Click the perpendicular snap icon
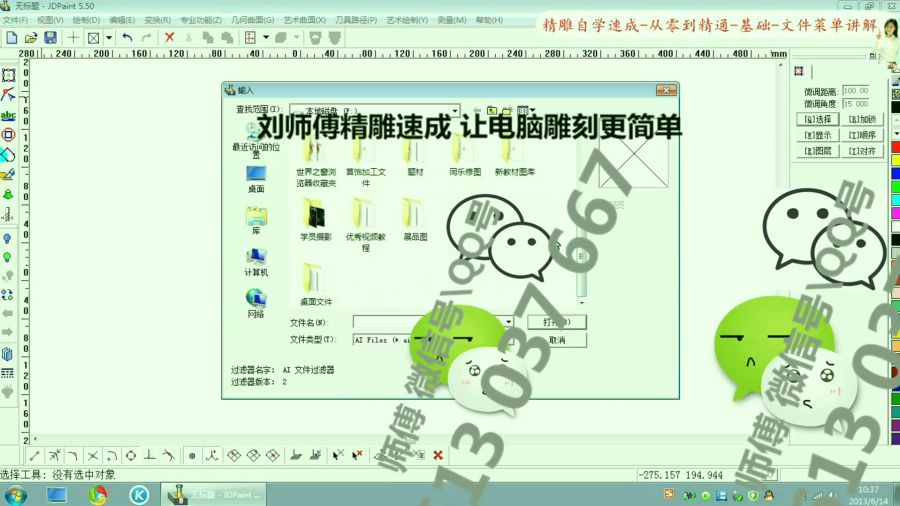 point(150,456)
